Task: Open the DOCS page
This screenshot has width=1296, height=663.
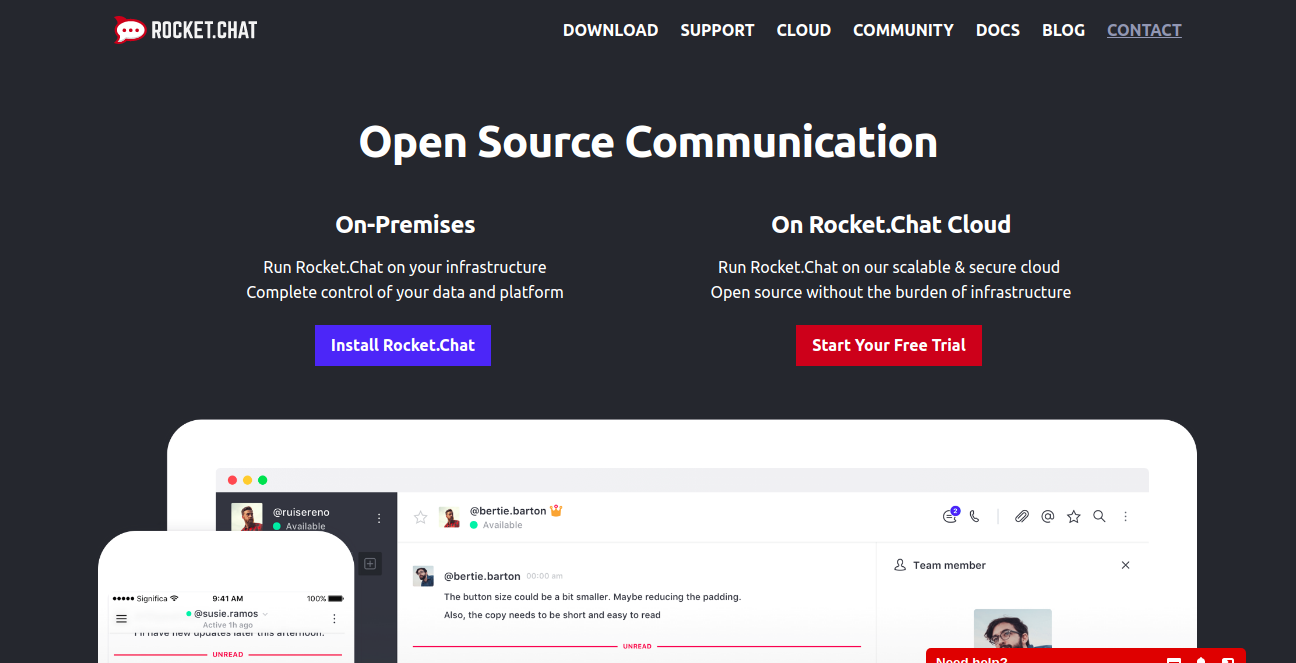Action: pyautogui.click(x=998, y=30)
